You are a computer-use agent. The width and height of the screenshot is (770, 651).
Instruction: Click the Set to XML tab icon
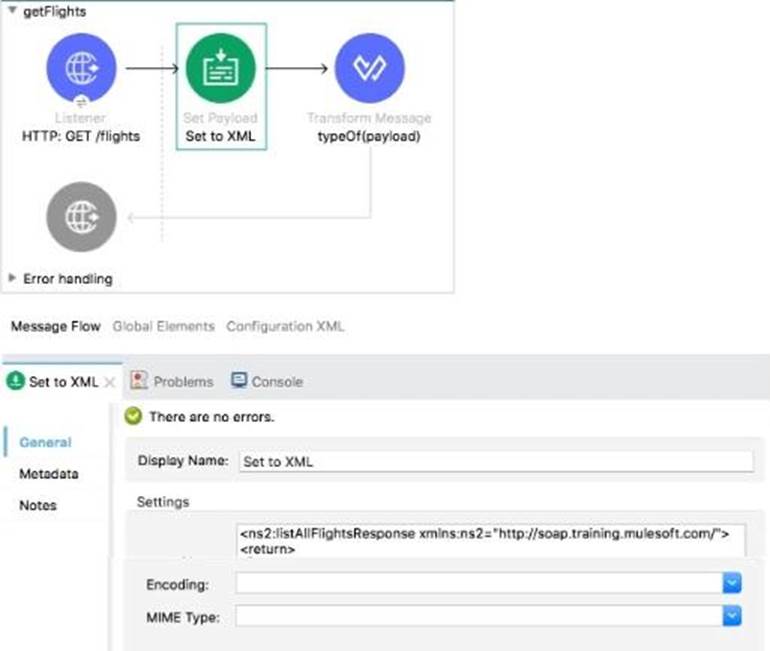click(x=15, y=382)
